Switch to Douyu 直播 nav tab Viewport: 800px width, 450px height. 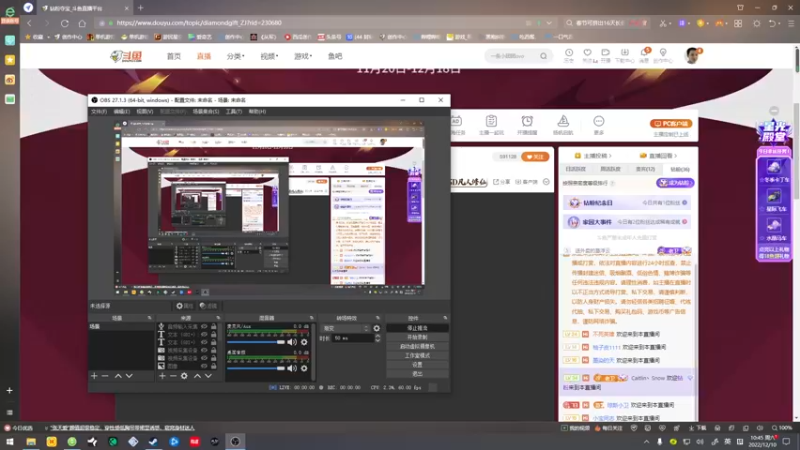tap(204, 56)
